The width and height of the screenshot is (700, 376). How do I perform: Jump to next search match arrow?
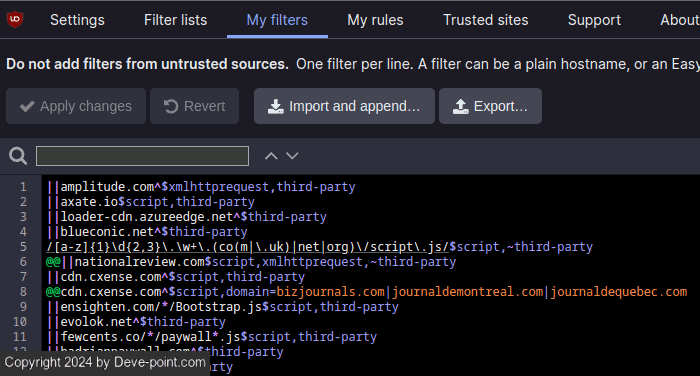(292, 156)
